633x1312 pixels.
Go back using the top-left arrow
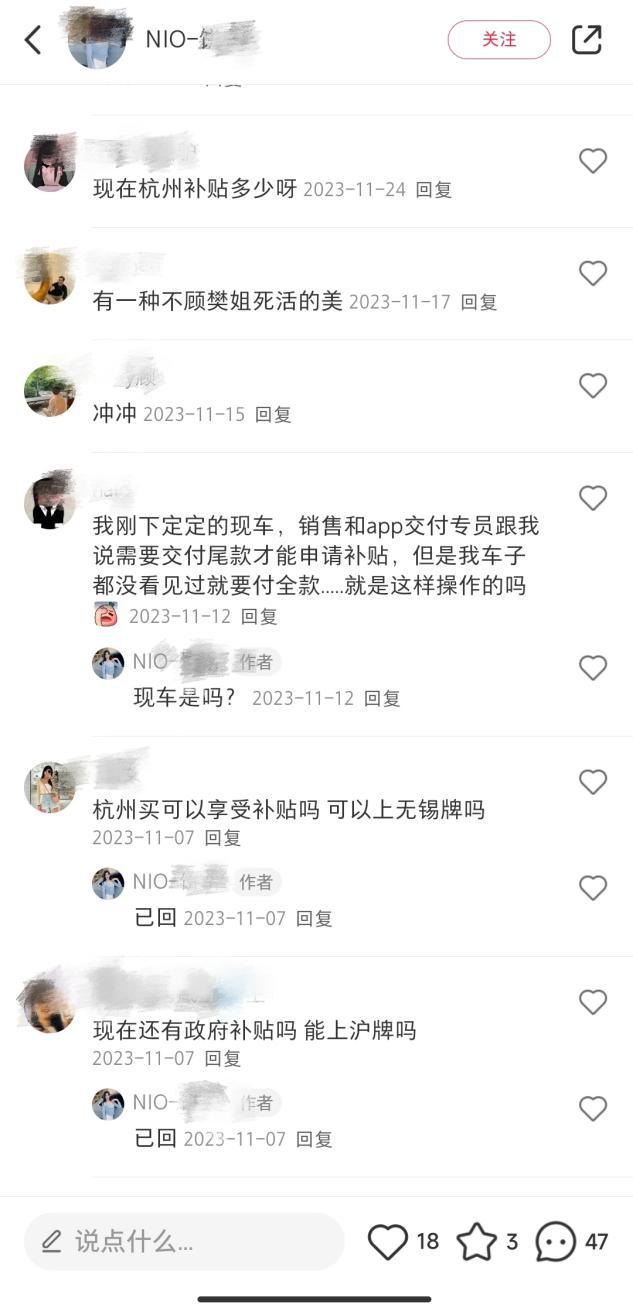[x=33, y=40]
